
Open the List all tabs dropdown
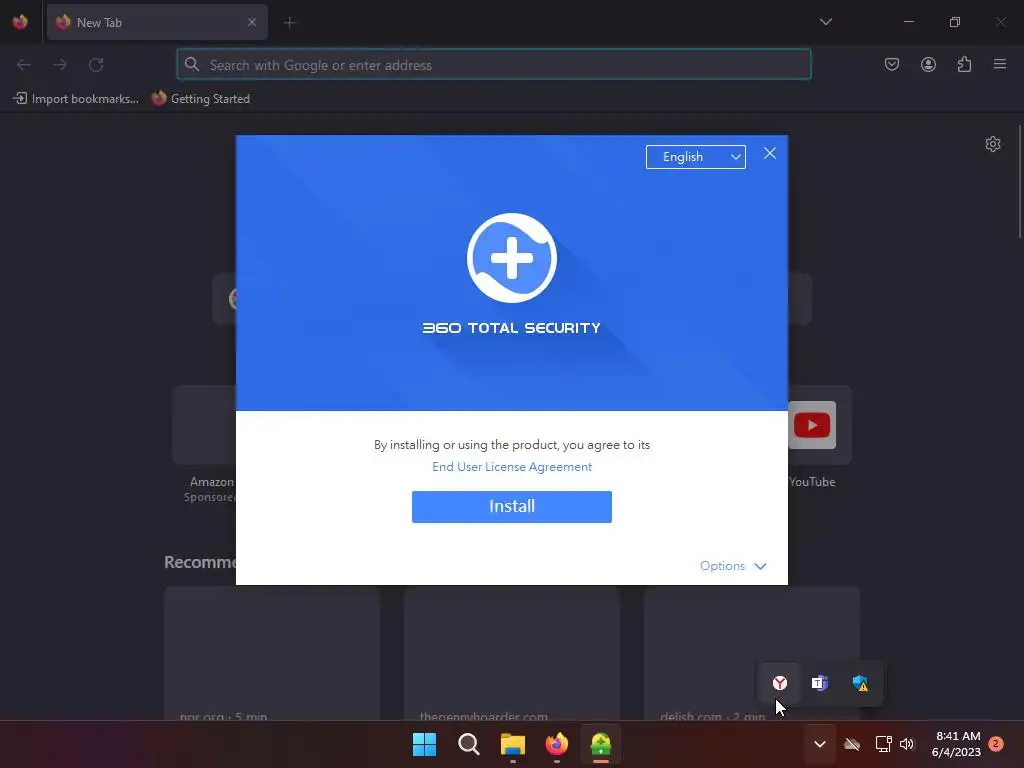(x=825, y=22)
